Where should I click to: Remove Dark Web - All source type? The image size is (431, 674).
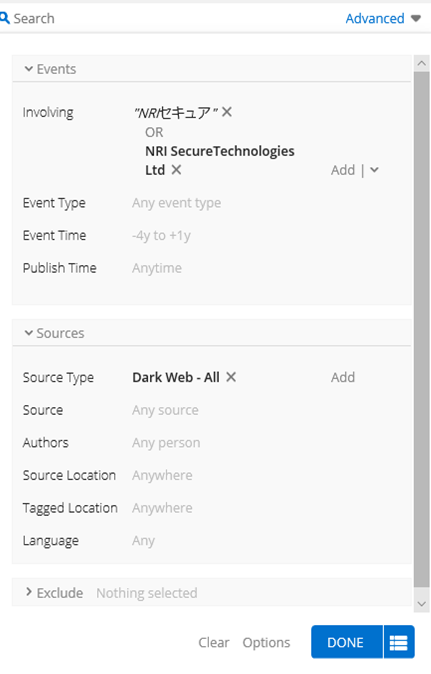point(231,377)
